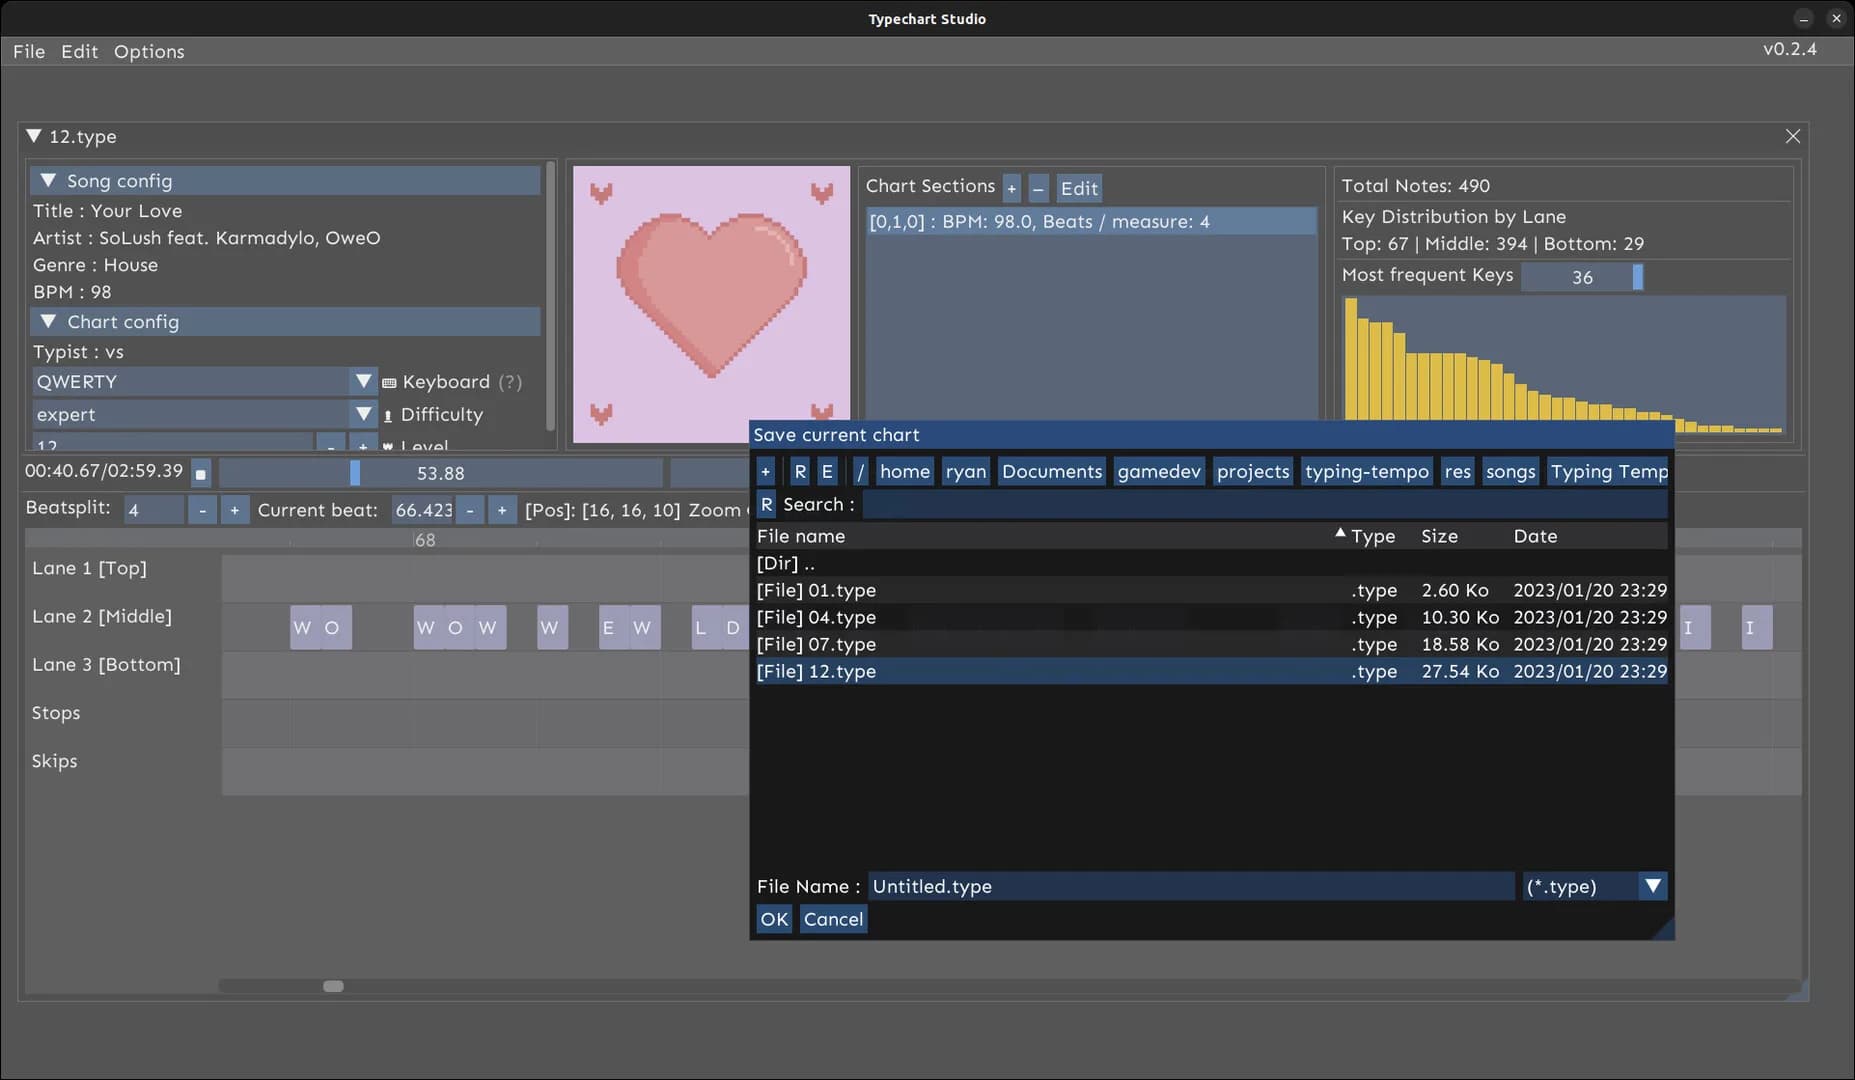Remove chart section with minus button

[x=1038, y=188]
